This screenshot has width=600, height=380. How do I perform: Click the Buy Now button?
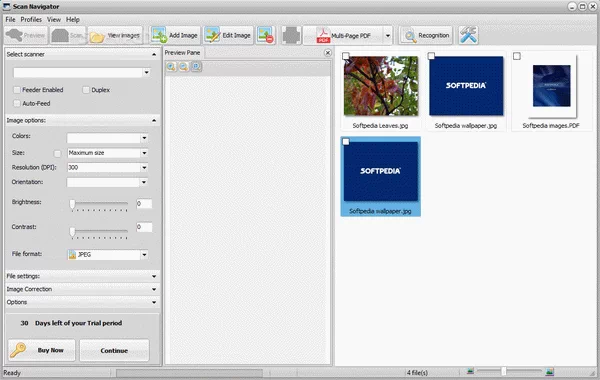42,350
